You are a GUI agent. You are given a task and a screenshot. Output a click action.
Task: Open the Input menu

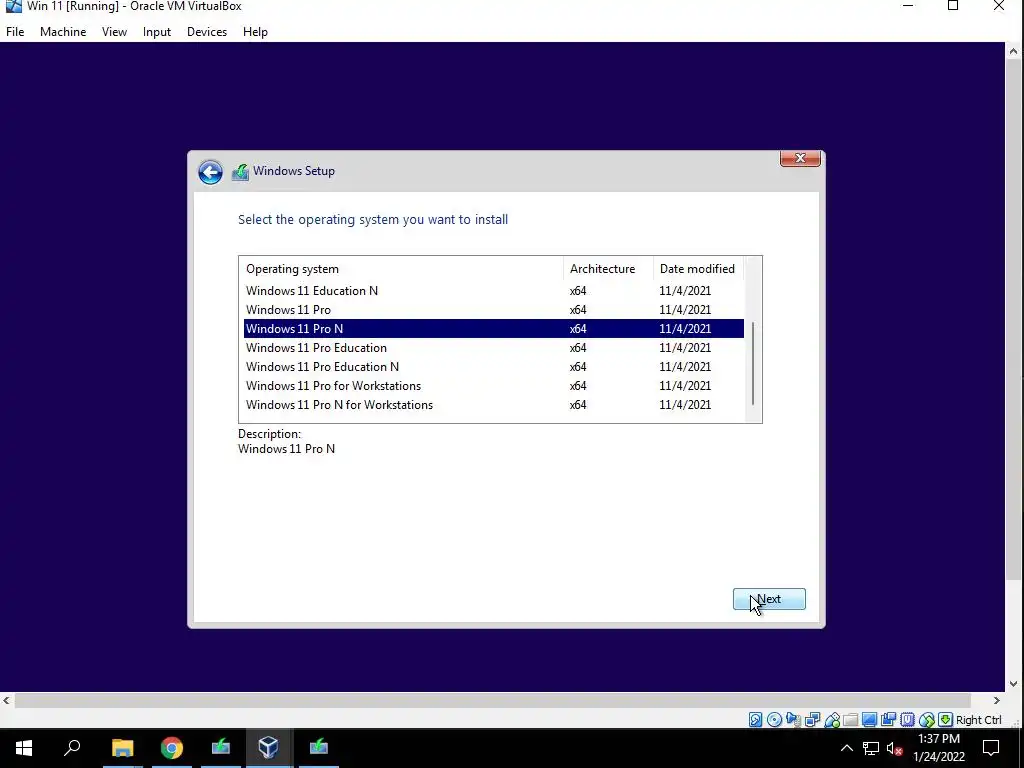[157, 31]
